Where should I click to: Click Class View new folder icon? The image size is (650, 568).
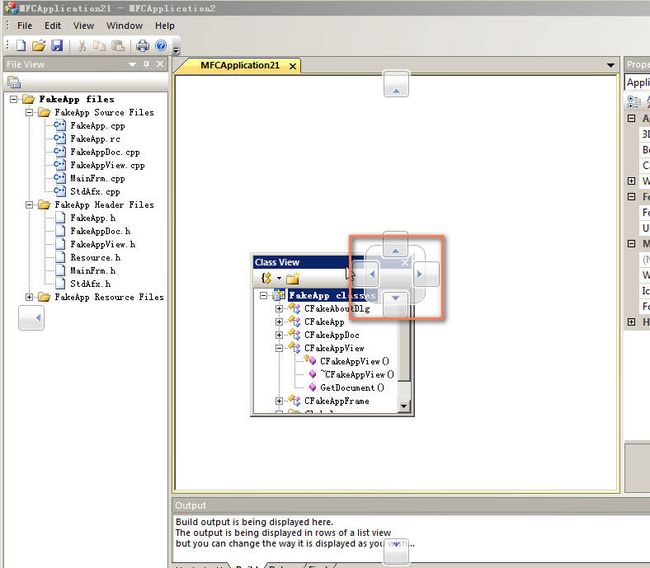(292, 279)
